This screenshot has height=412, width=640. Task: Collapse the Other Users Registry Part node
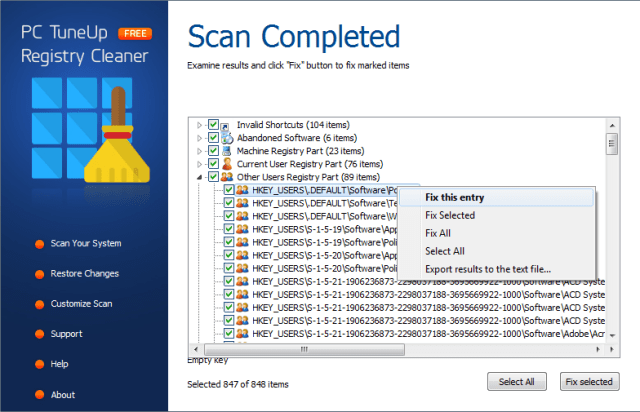pos(200,177)
